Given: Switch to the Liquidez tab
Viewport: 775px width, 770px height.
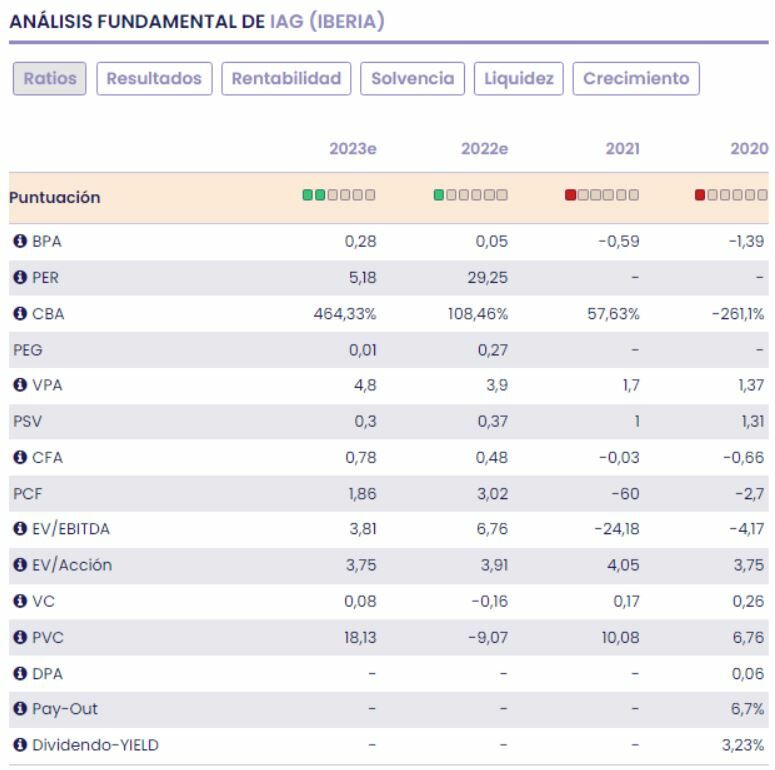Looking at the screenshot, I should (519, 79).
